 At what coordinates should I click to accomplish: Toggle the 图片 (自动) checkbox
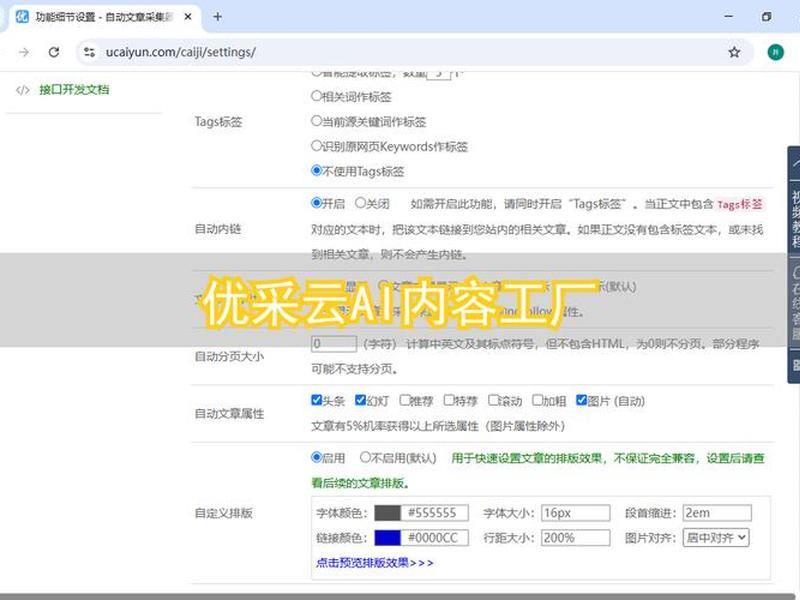581,400
